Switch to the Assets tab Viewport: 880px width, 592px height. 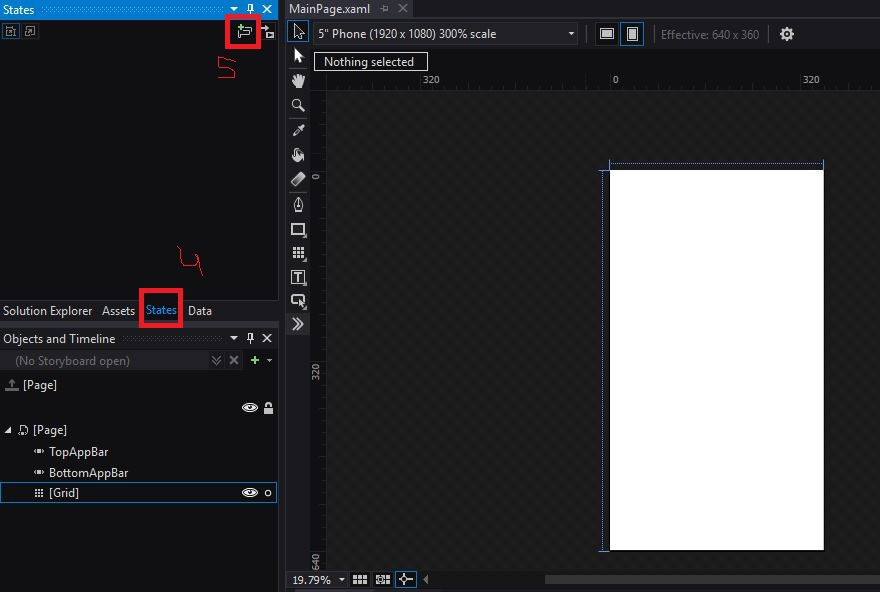118,310
